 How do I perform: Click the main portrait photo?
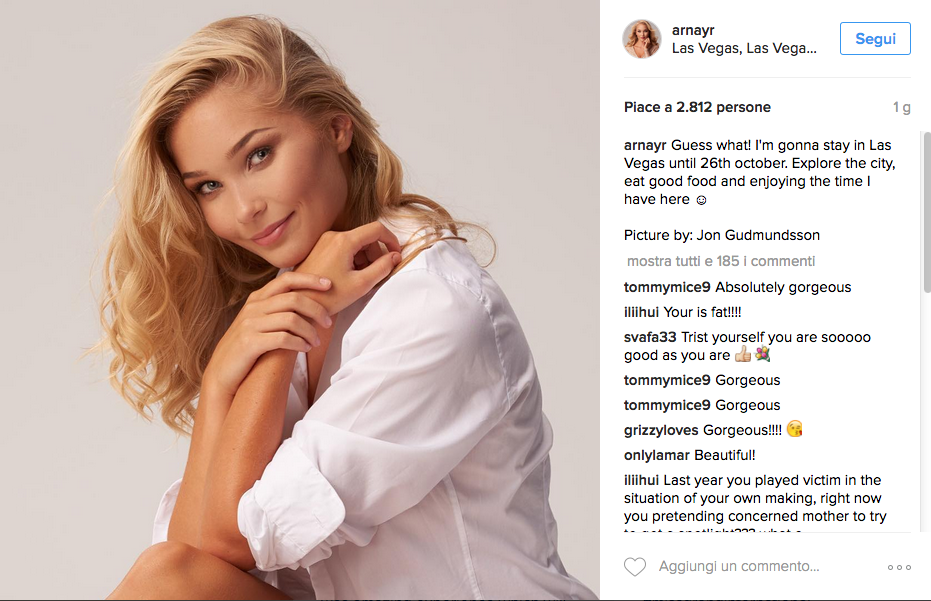tap(300, 300)
